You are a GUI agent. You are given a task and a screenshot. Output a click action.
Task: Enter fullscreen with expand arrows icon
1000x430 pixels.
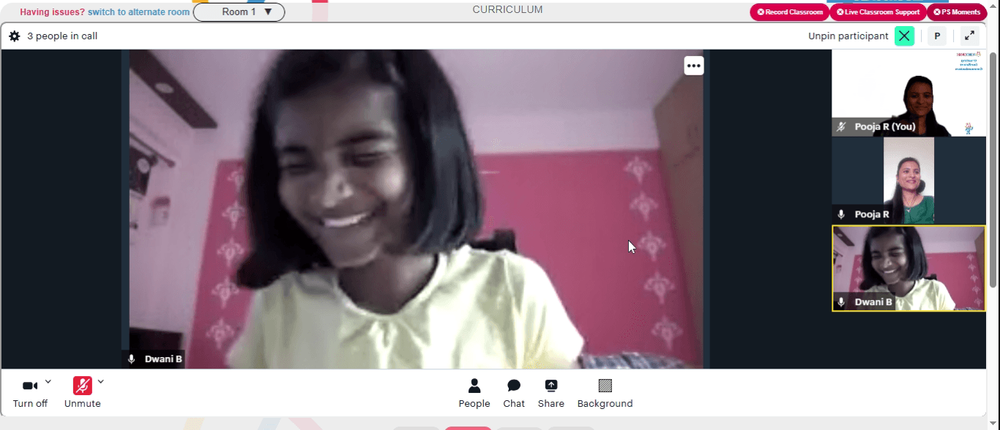pyautogui.click(x=969, y=36)
